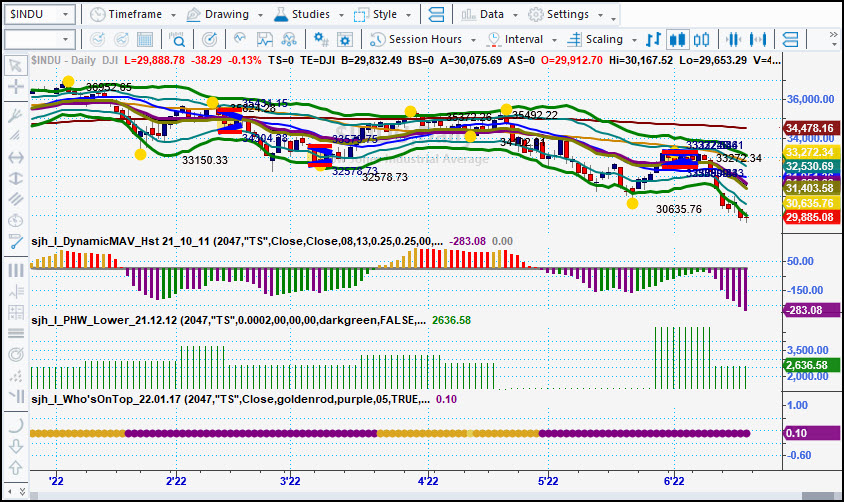
Task: Click the 6'22 date axis label
Action: click(674, 480)
